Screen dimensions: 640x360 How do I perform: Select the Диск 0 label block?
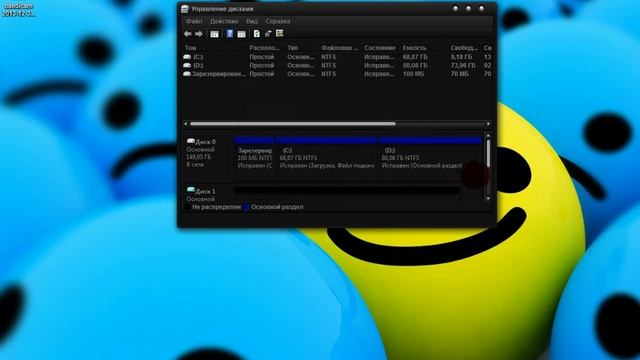point(208,159)
